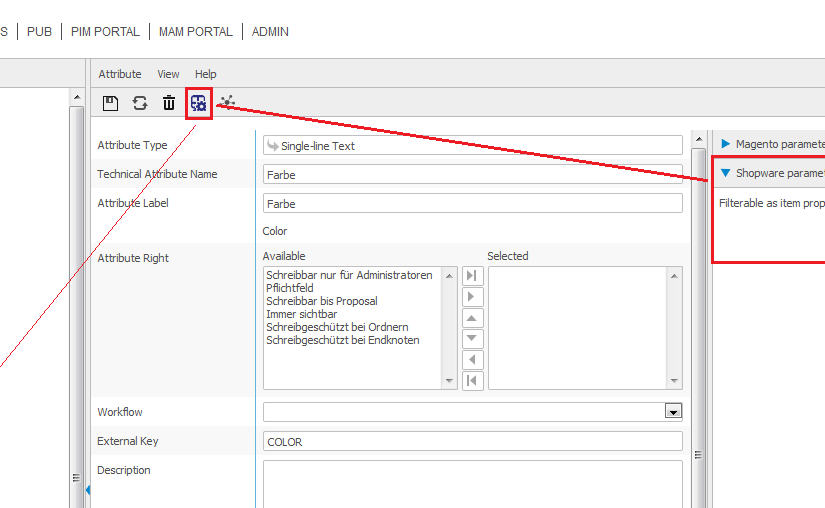Click the move-down arrow between the lists
Screen dimensions: 825x508
[473, 339]
